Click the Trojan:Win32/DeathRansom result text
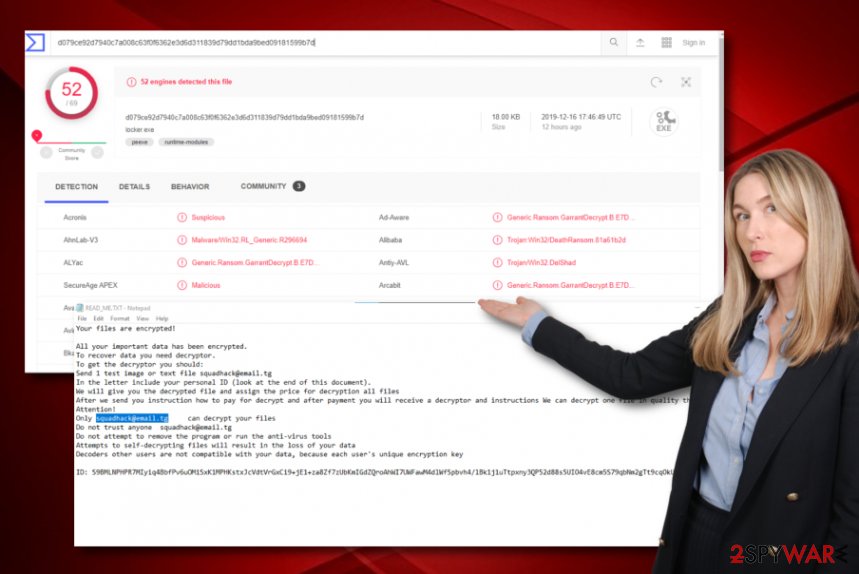This screenshot has height=574, width=859. [566, 240]
